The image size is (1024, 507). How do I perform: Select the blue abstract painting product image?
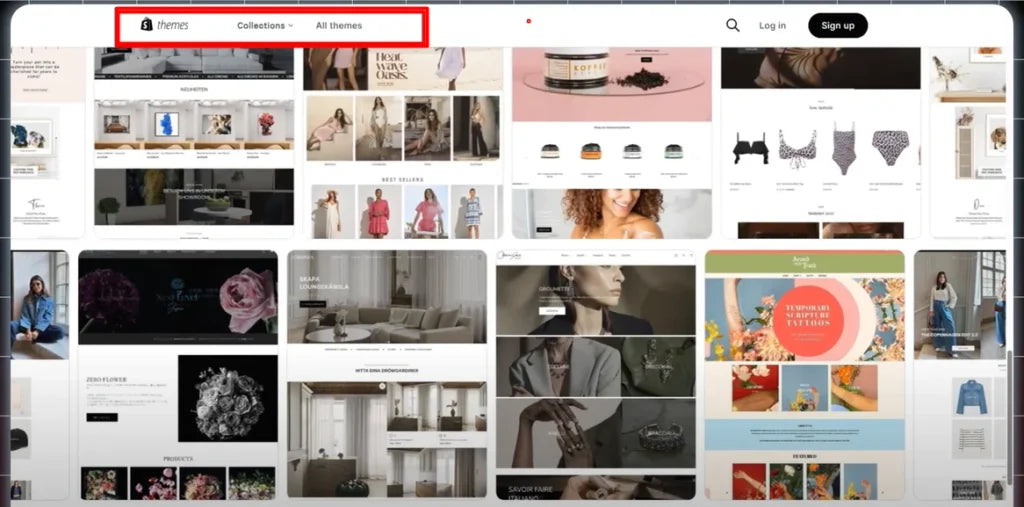(x=167, y=124)
